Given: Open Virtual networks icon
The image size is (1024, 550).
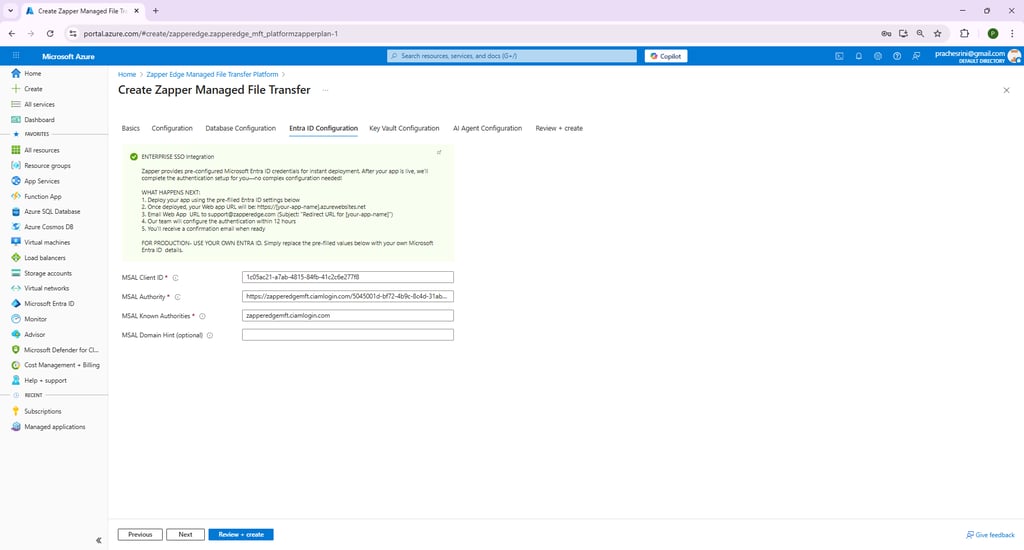Looking at the screenshot, I should pos(16,288).
